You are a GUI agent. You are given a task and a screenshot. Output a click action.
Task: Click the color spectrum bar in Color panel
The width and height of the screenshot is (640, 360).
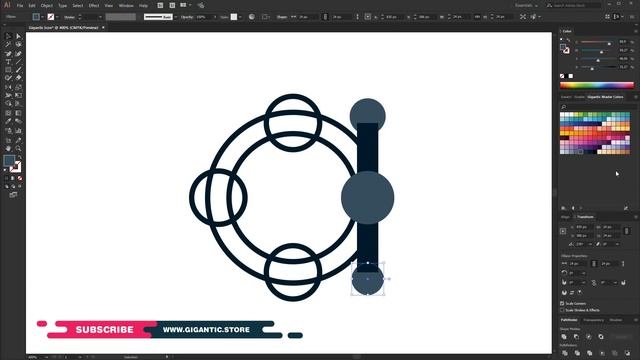click(x=597, y=85)
